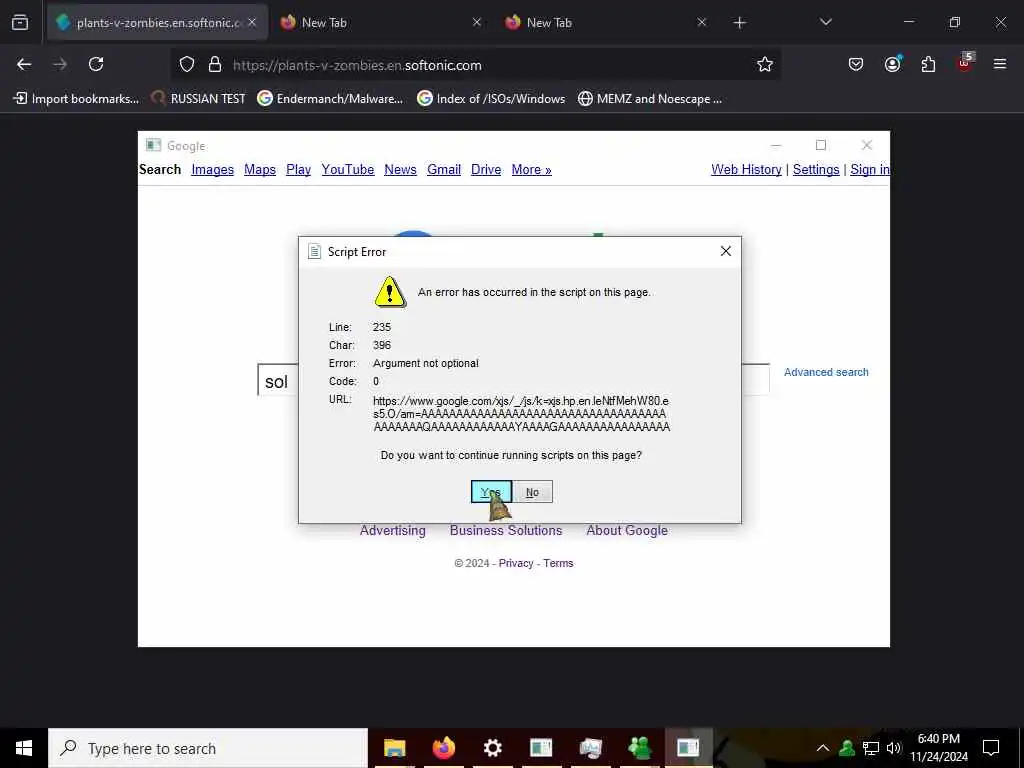Image resolution: width=1024 pixels, height=768 pixels.
Task: Open the Endermanch/Malware bookmark
Action: point(330,99)
